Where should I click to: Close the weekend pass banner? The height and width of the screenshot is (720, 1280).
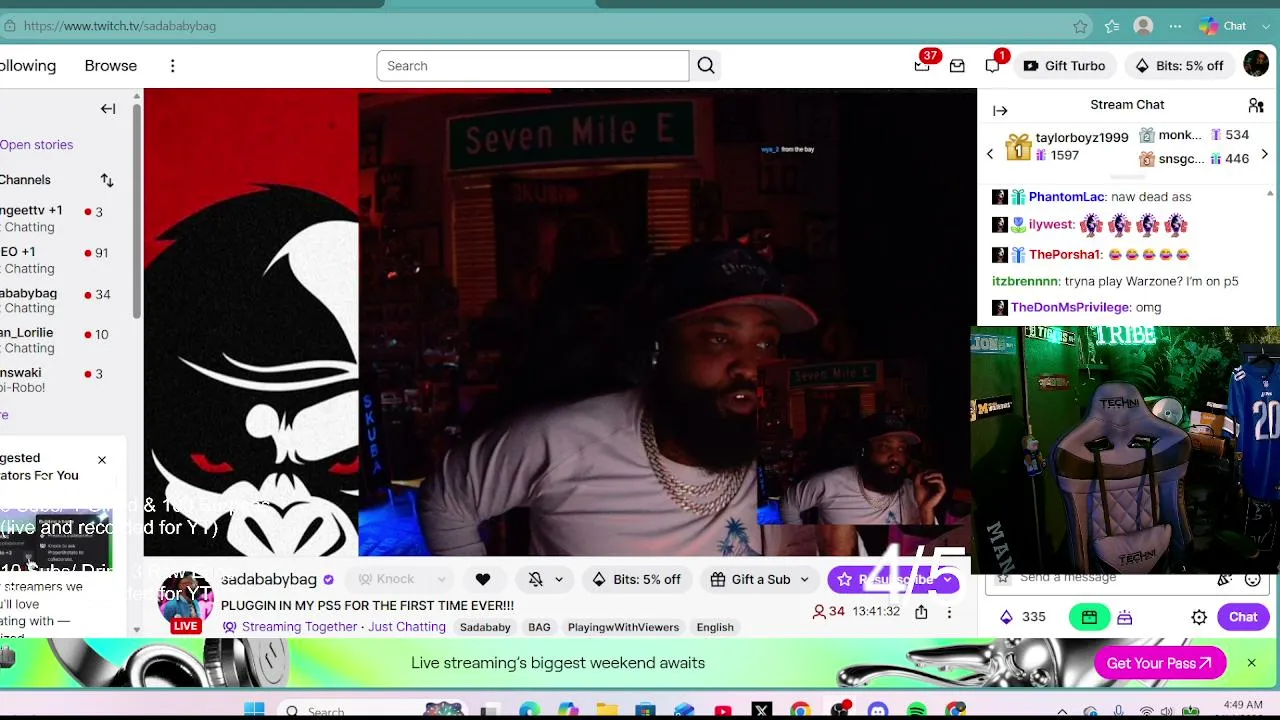pyautogui.click(x=1251, y=663)
